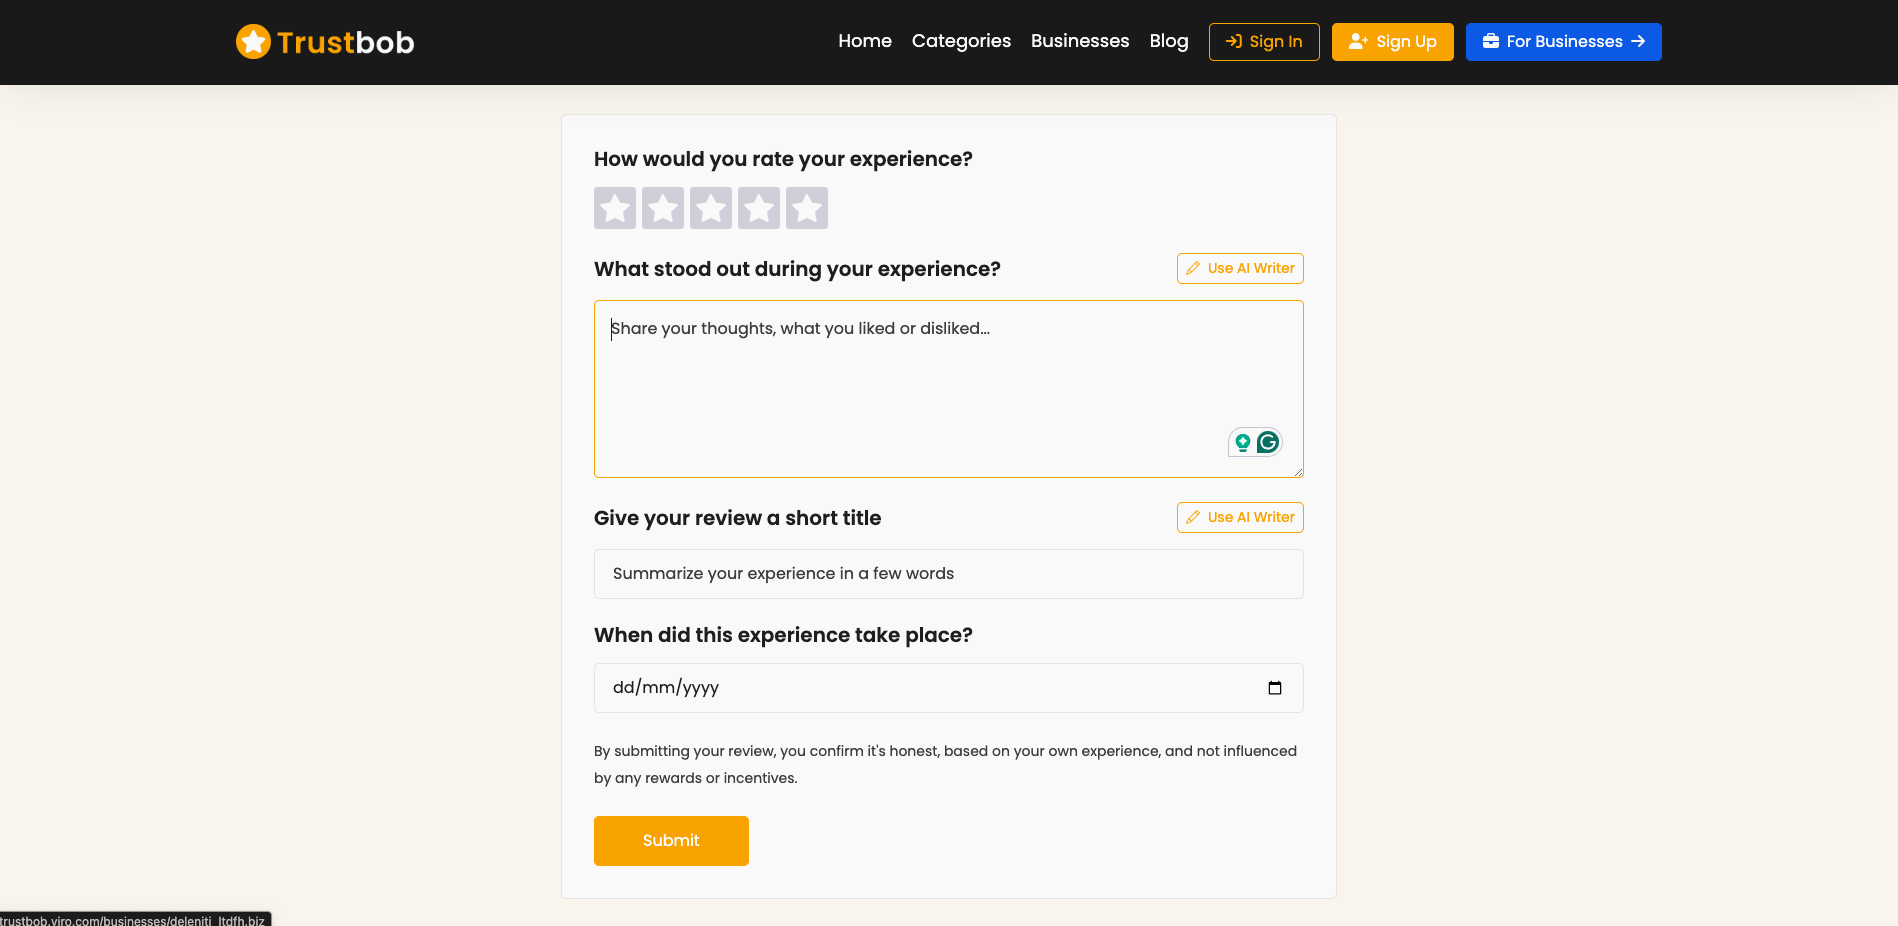Navigate to the Businesses page
Screen dimensions: 1898x926
coord(1079,41)
